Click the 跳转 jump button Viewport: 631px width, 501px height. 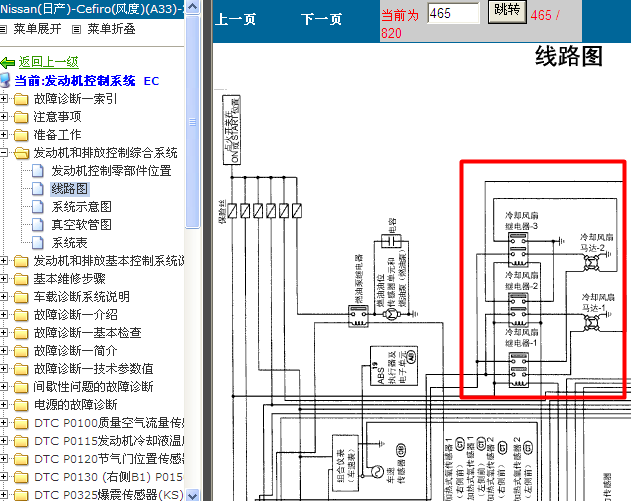pos(507,11)
